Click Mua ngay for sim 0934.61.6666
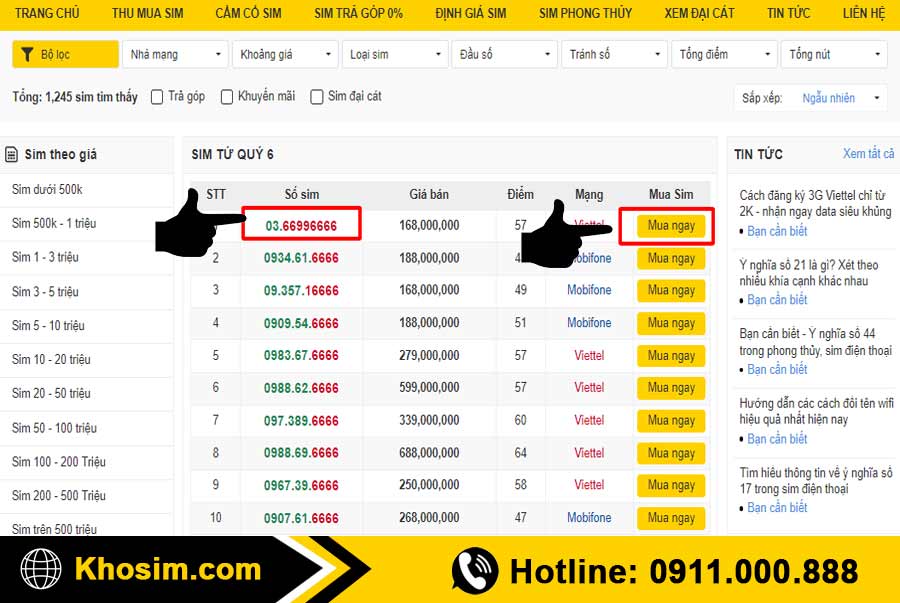Image resolution: width=900 pixels, height=603 pixels. point(670,258)
